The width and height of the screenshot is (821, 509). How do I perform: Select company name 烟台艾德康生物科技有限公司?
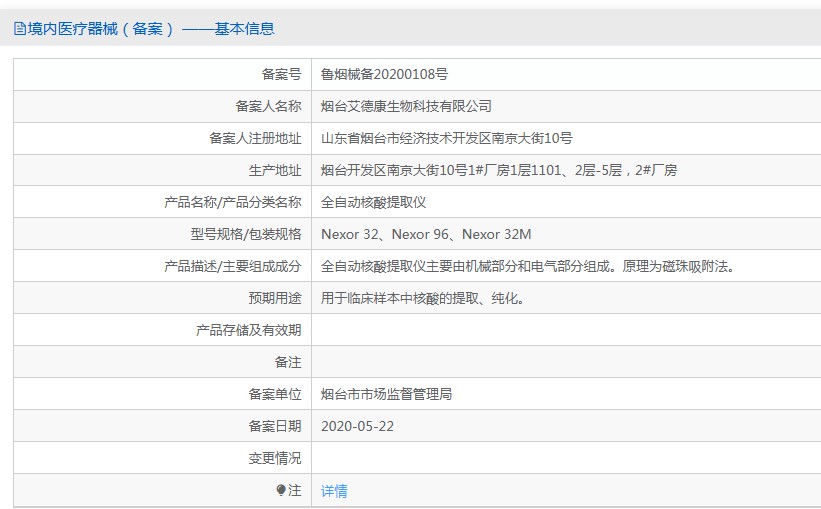(x=406, y=106)
